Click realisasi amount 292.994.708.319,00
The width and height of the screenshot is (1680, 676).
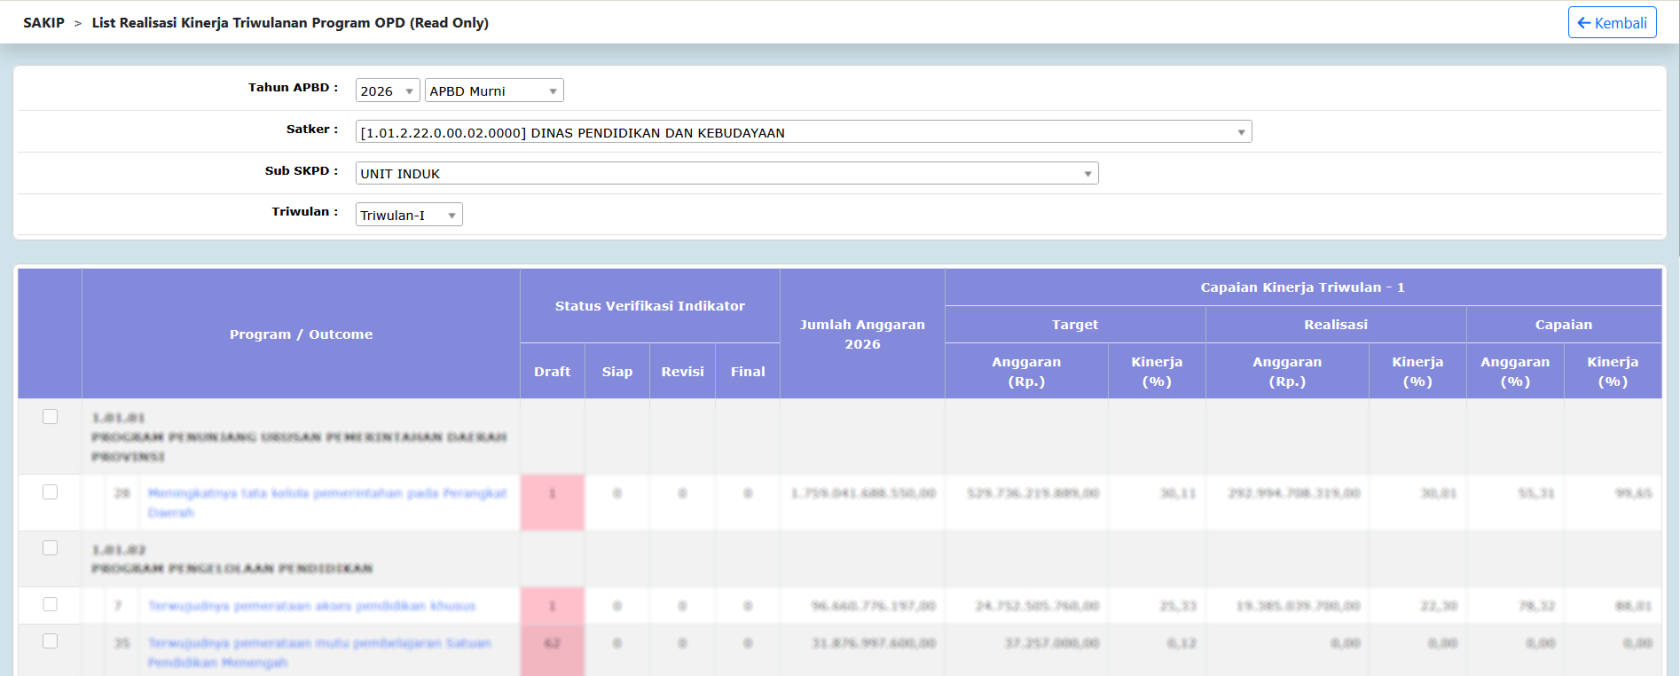pyautogui.click(x=1294, y=493)
